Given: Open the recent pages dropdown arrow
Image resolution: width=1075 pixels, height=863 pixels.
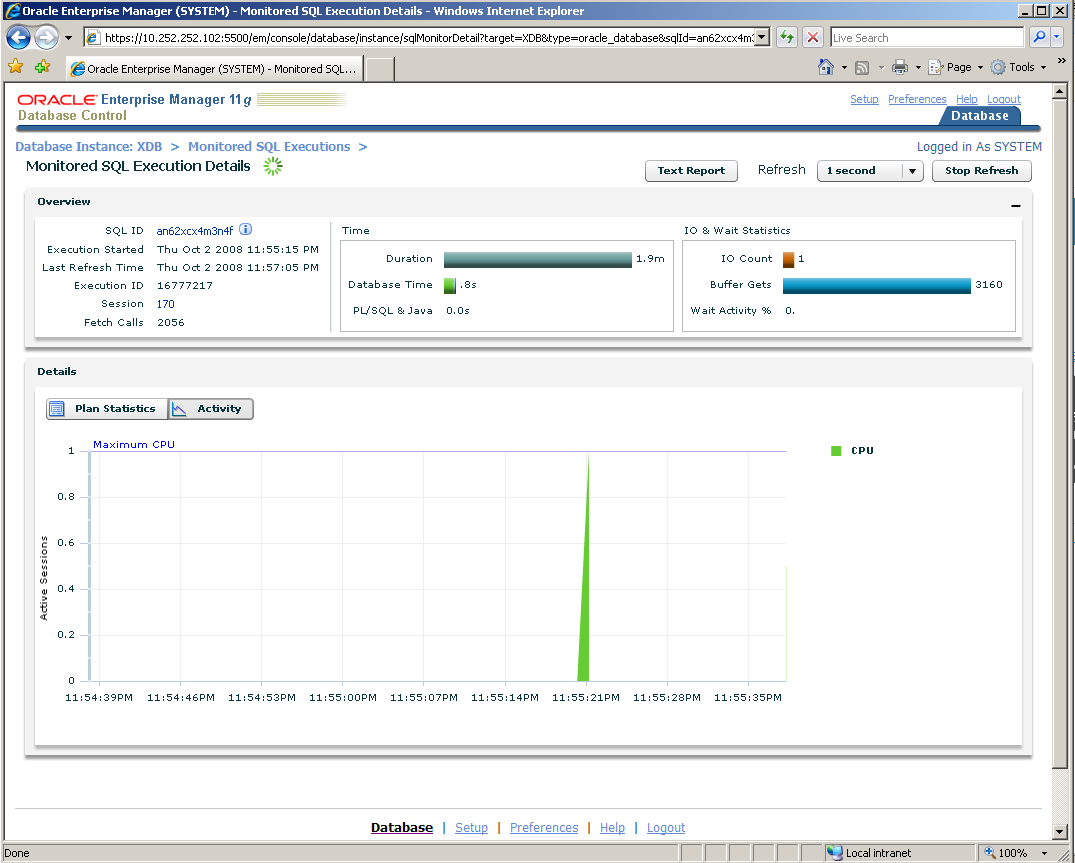Looking at the screenshot, I should click(x=68, y=38).
